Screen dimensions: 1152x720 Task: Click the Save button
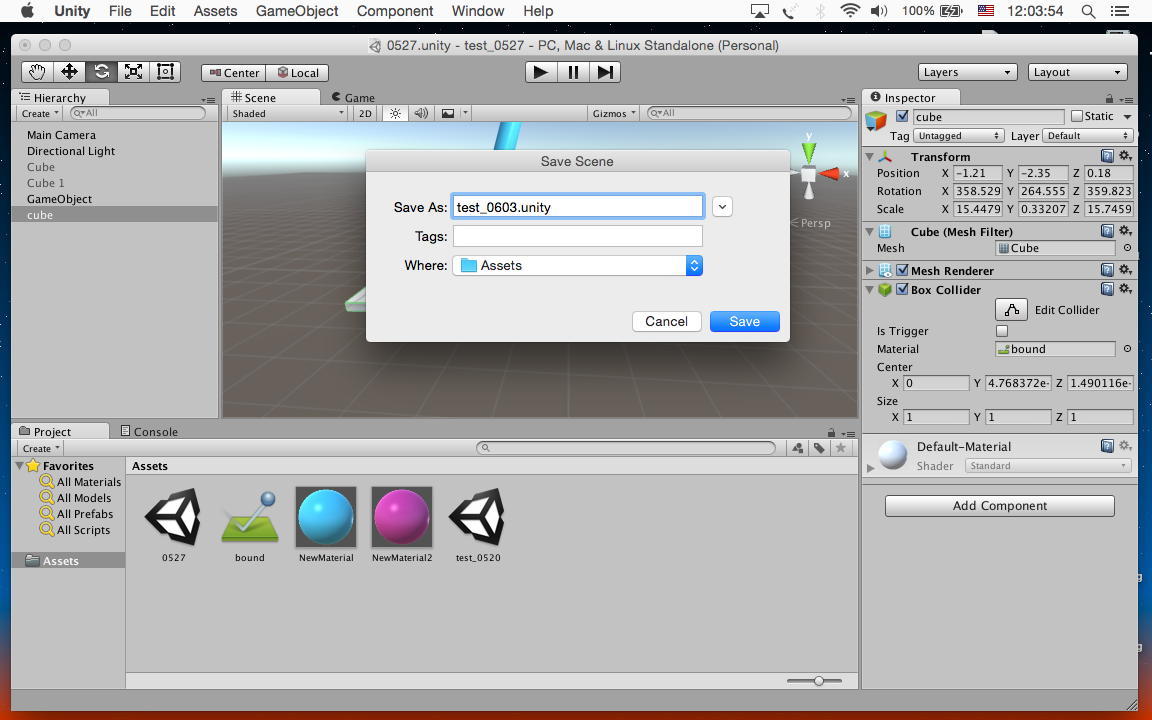click(x=744, y=321)
